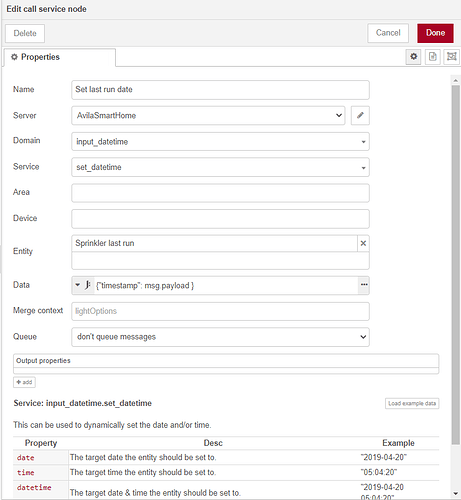
Task: Open node appearance icon
Action: 452,57
